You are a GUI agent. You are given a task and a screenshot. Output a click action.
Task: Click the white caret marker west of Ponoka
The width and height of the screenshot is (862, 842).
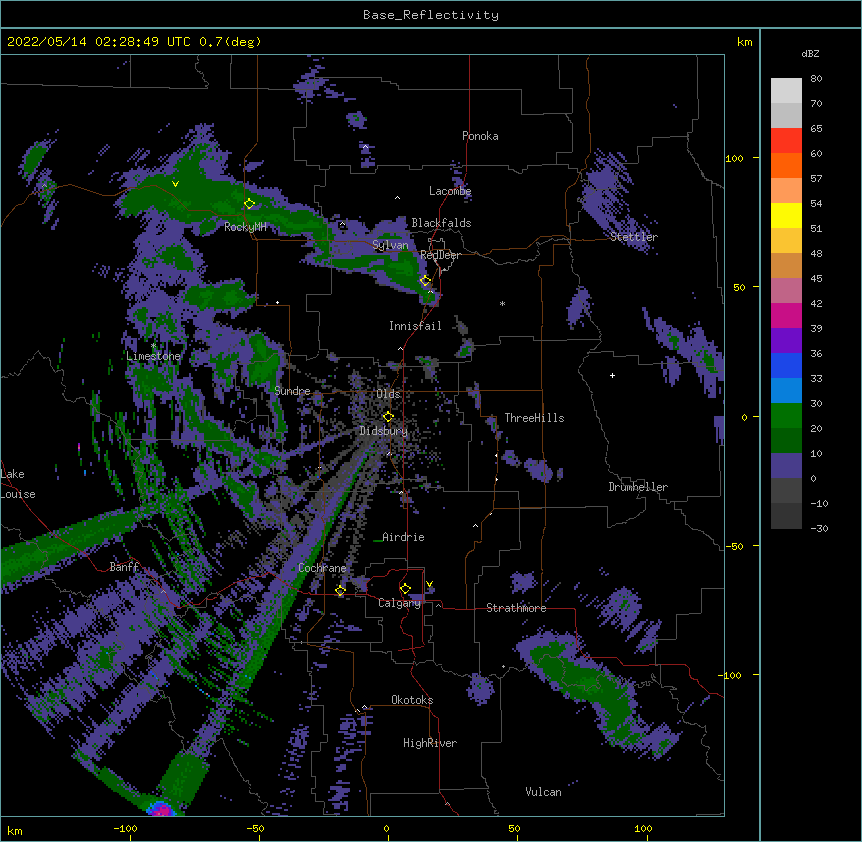pos(366,147)
